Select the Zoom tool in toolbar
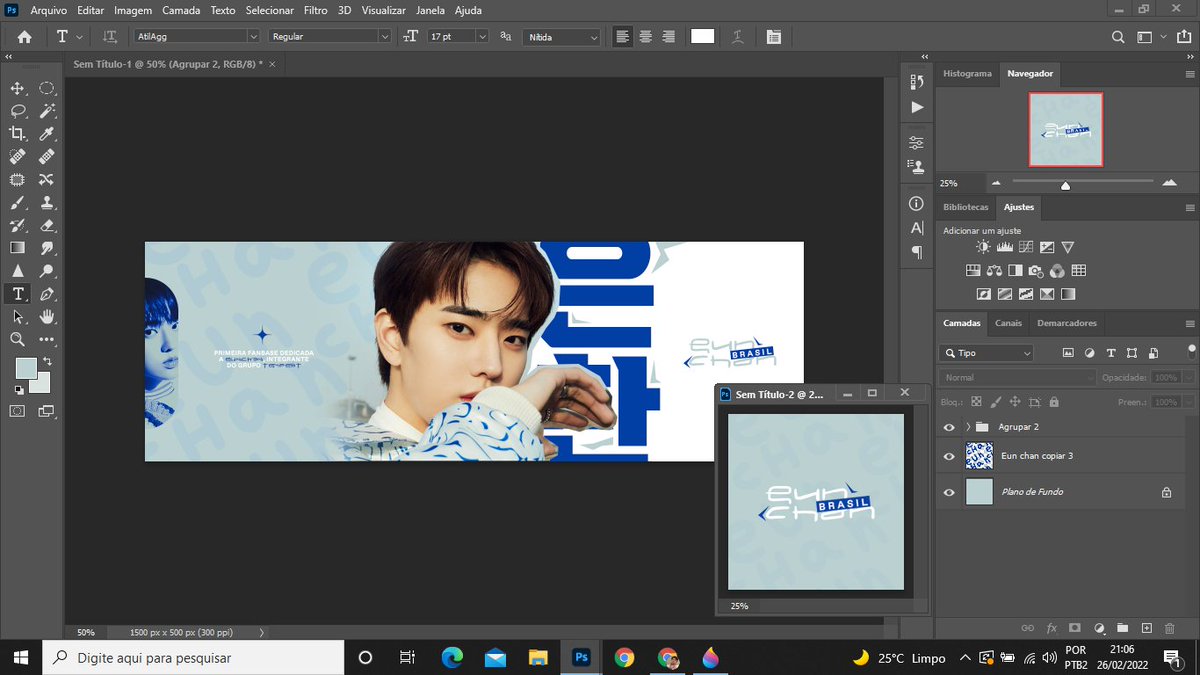1200x675 pixels. [x=17, y=339]
